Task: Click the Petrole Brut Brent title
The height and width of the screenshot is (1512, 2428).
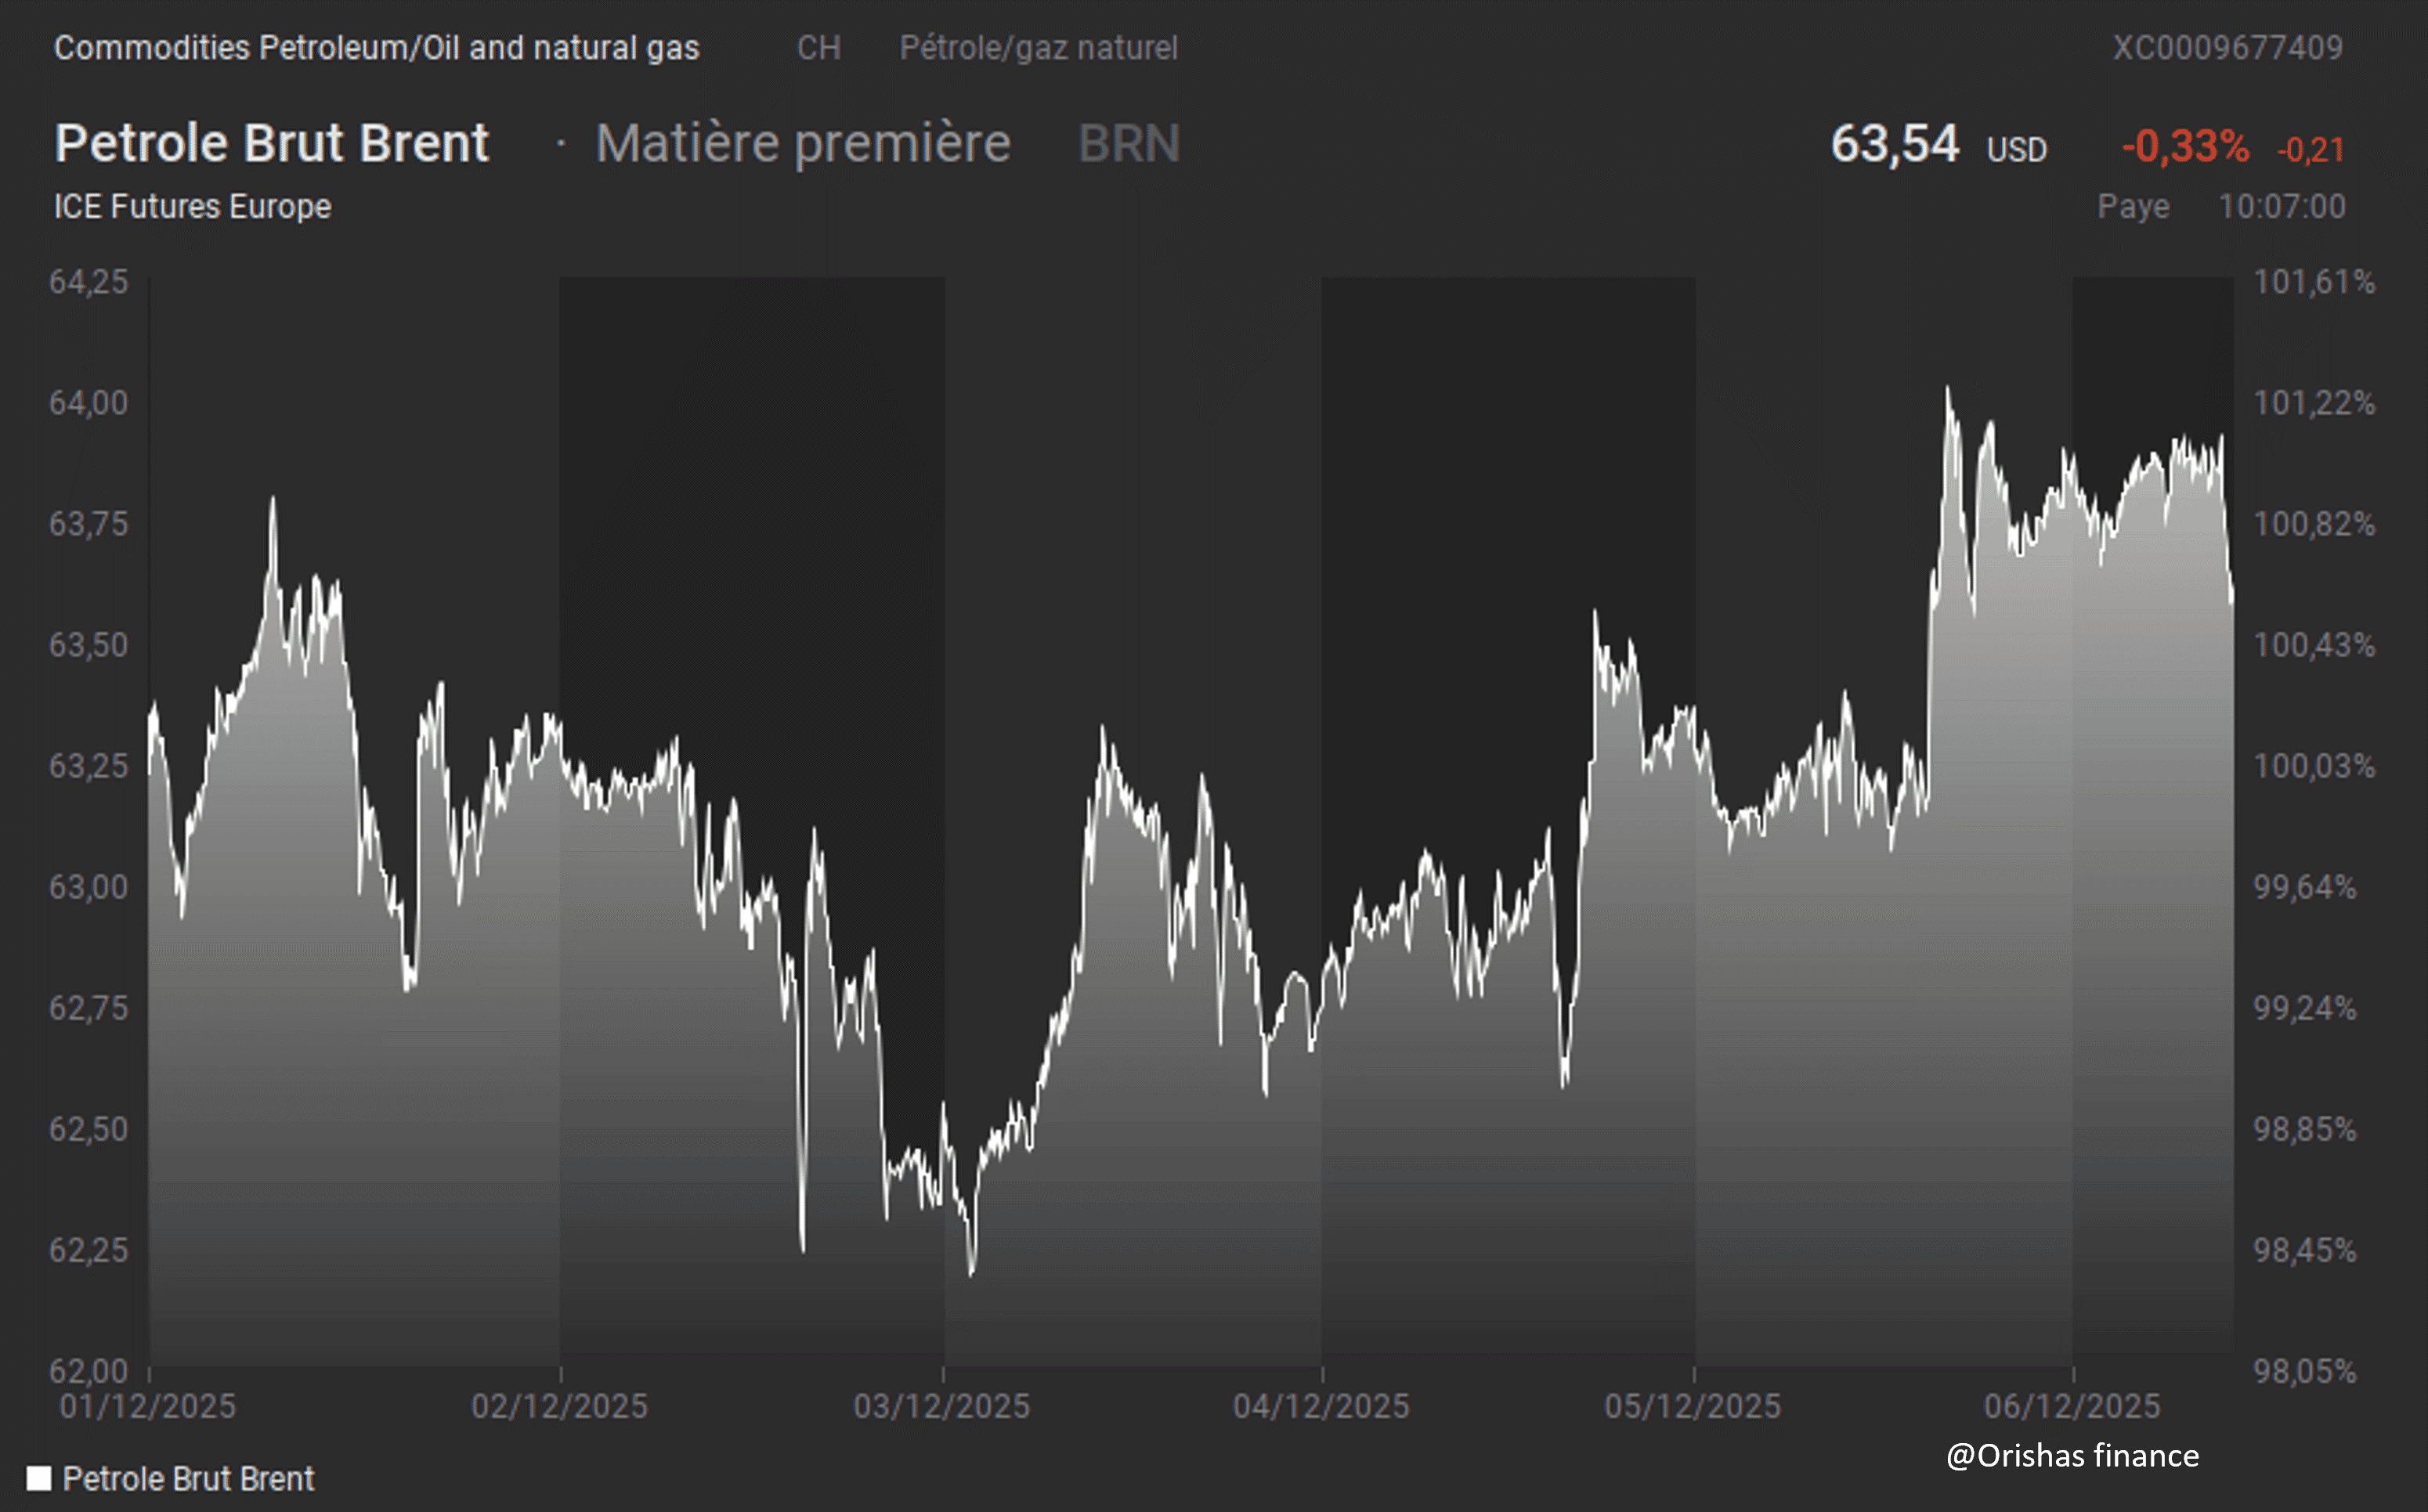Action: point(271,143)
